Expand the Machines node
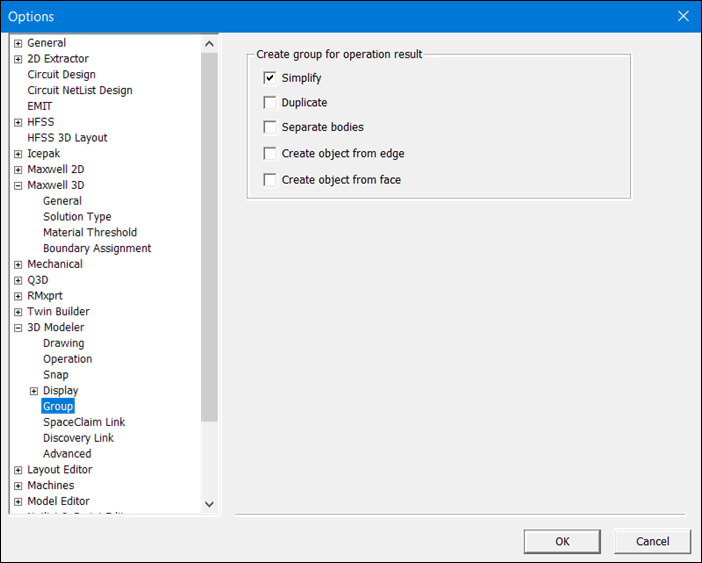This screenshot has height=563, width=702. click(18, 486)
